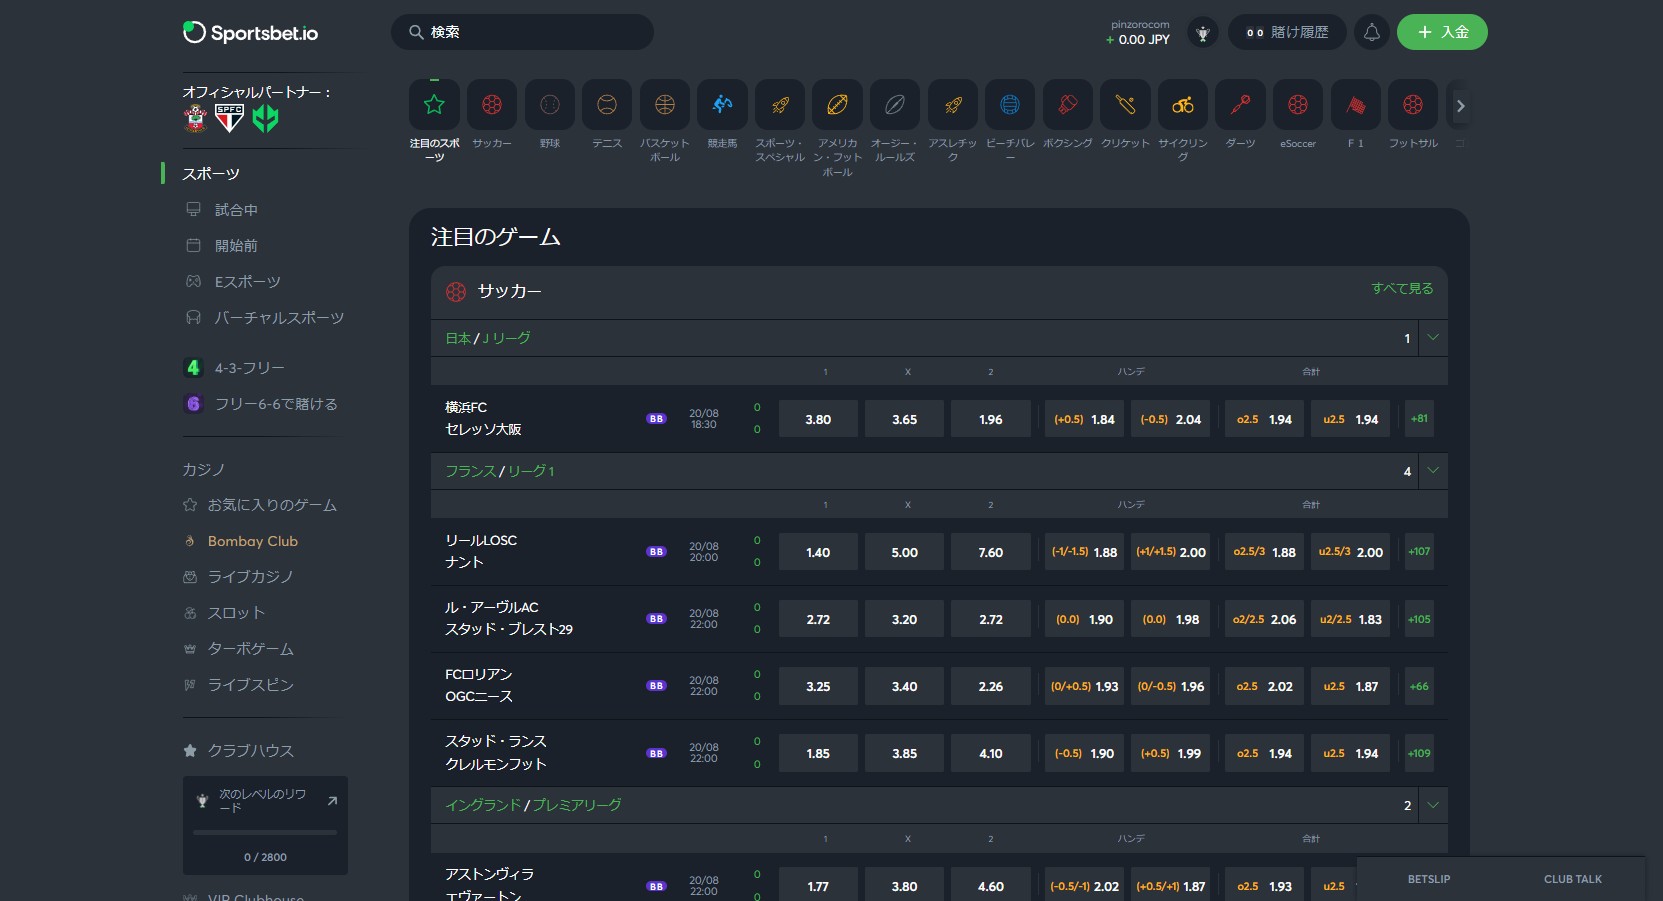
Task: Click the 入金 (deposit) button
Action: [1442, 32]
